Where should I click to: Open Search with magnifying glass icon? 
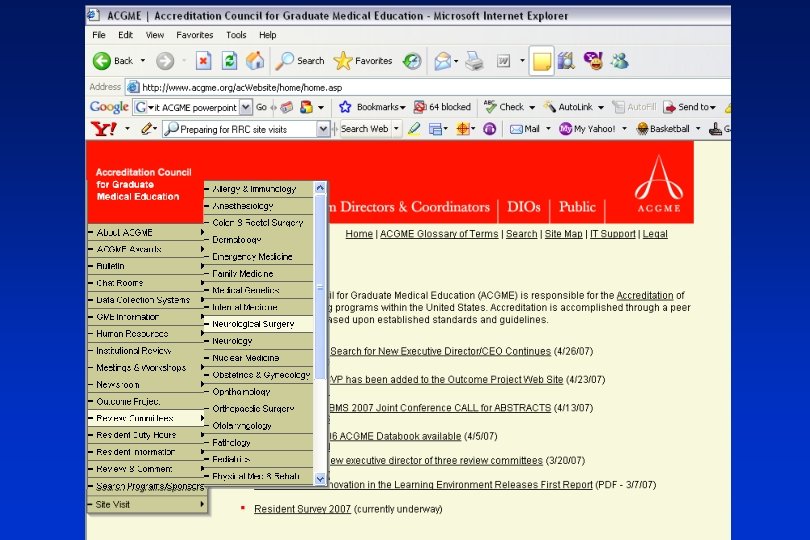[300, 61]
